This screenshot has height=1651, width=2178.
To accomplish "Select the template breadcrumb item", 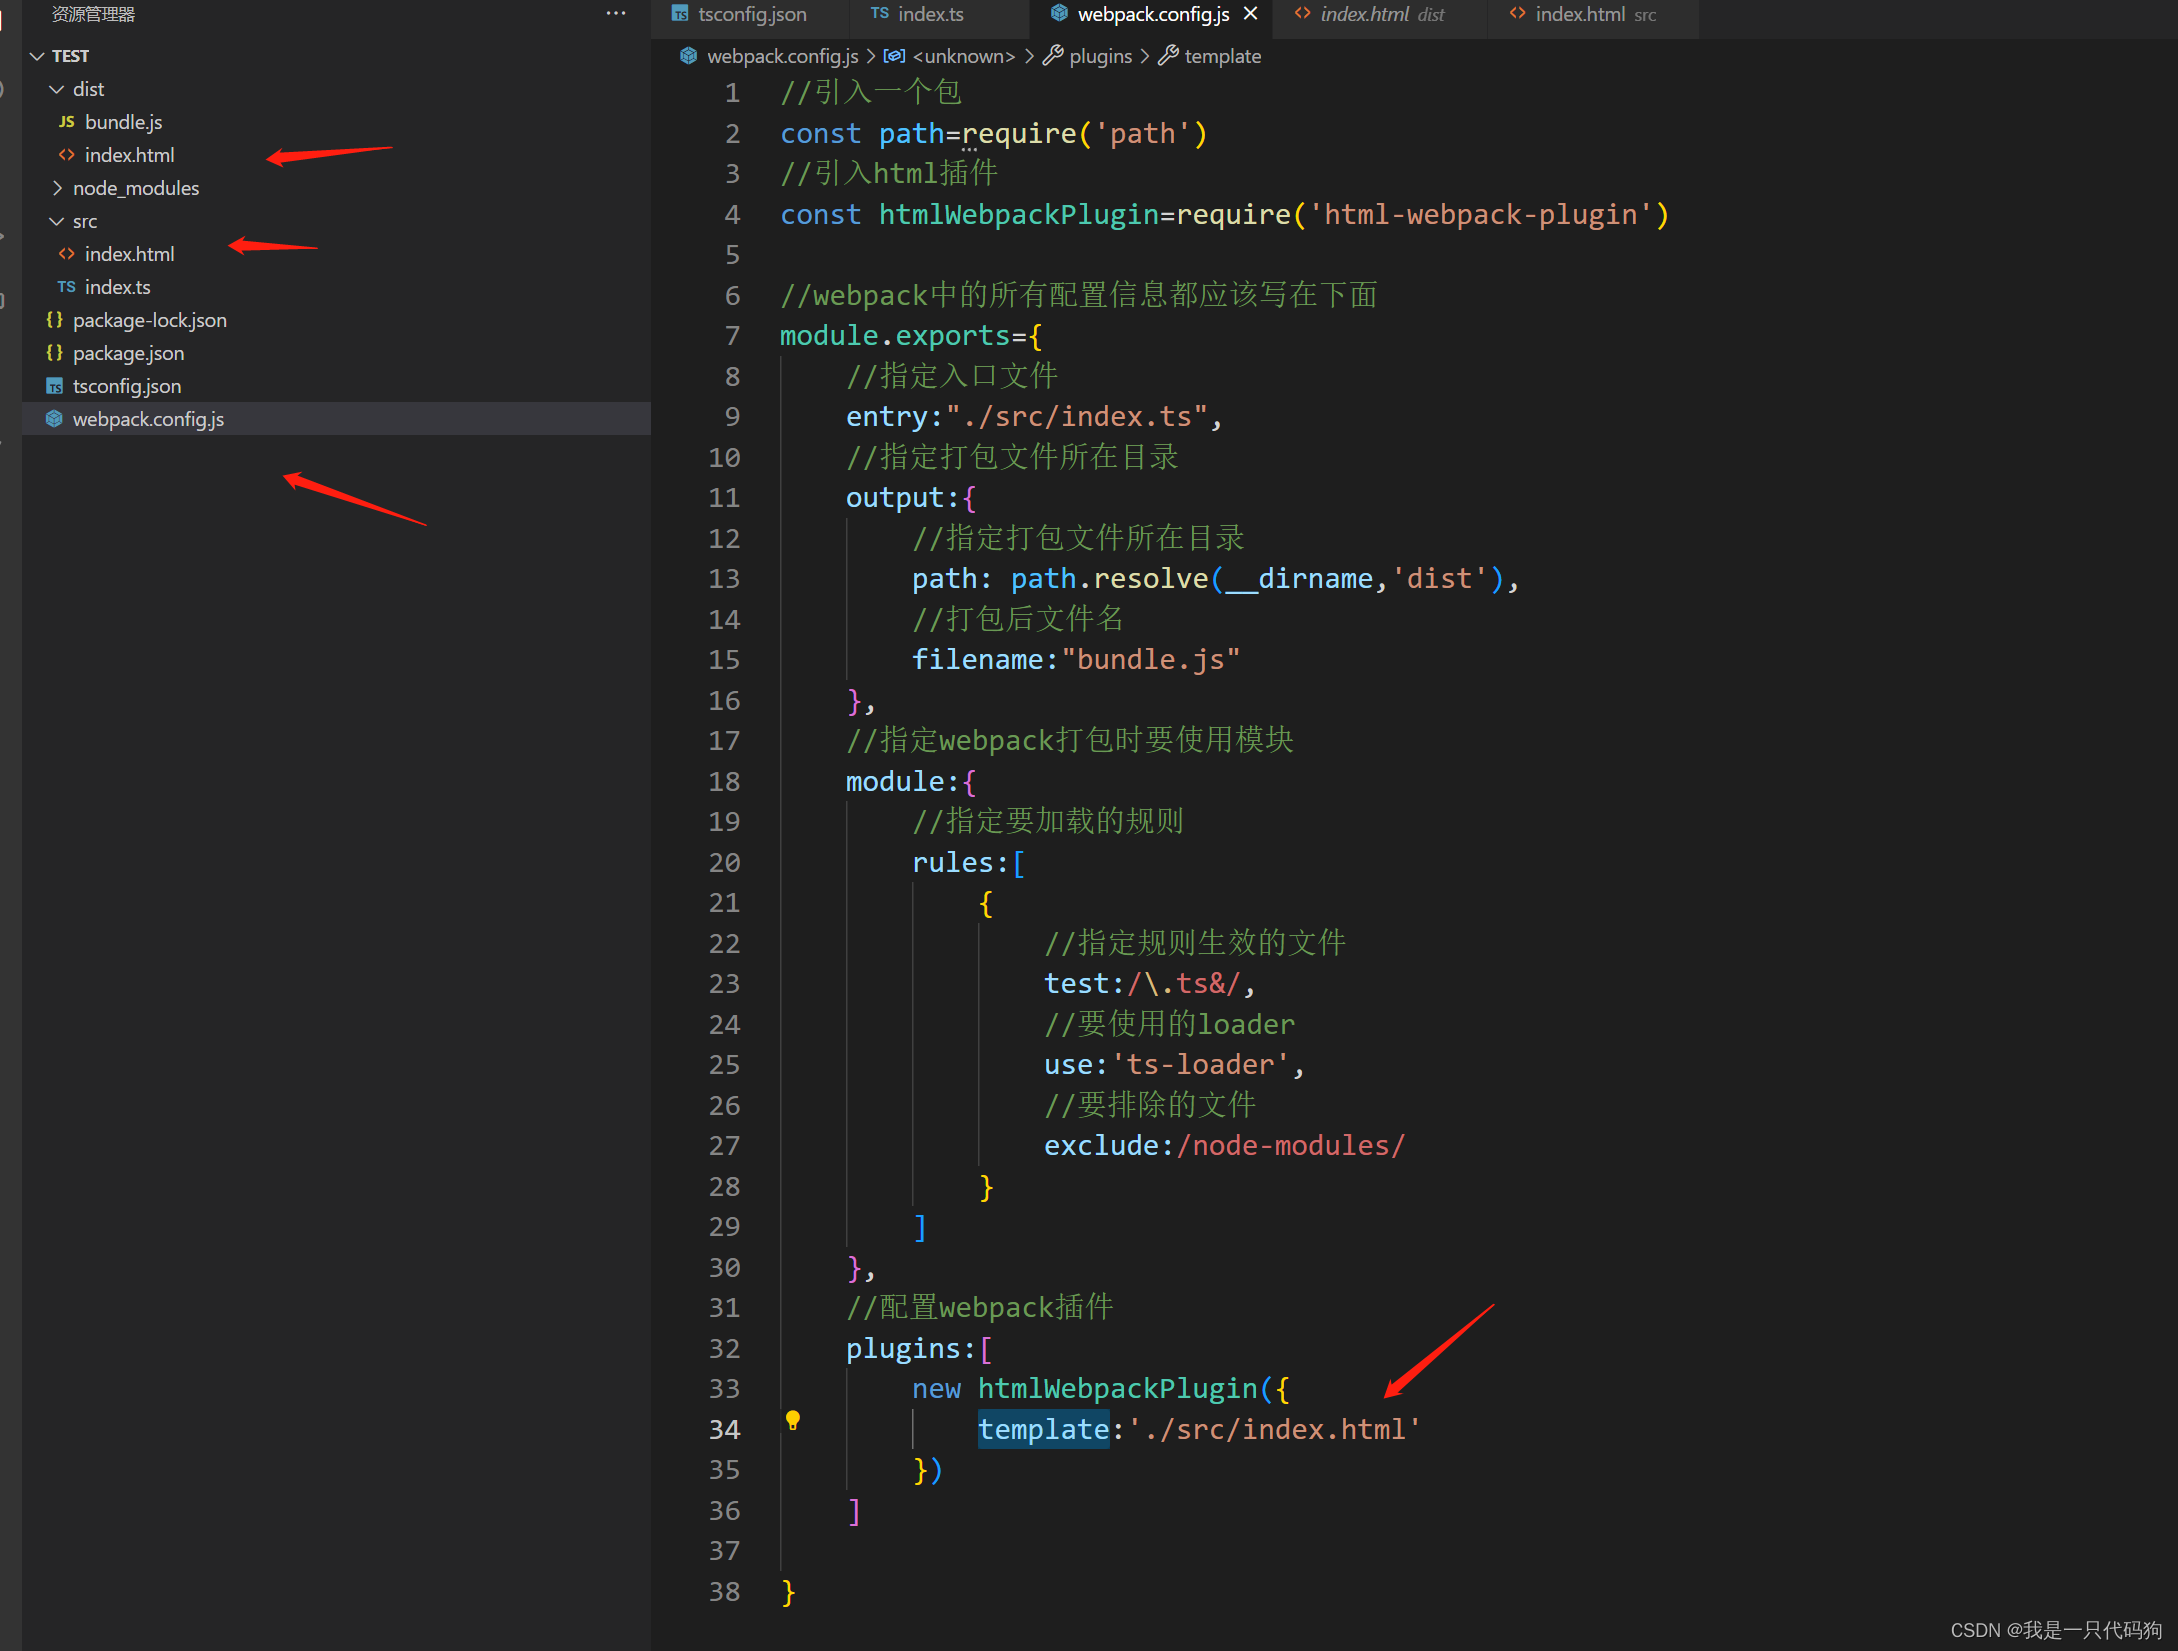I will [1222, 56].
